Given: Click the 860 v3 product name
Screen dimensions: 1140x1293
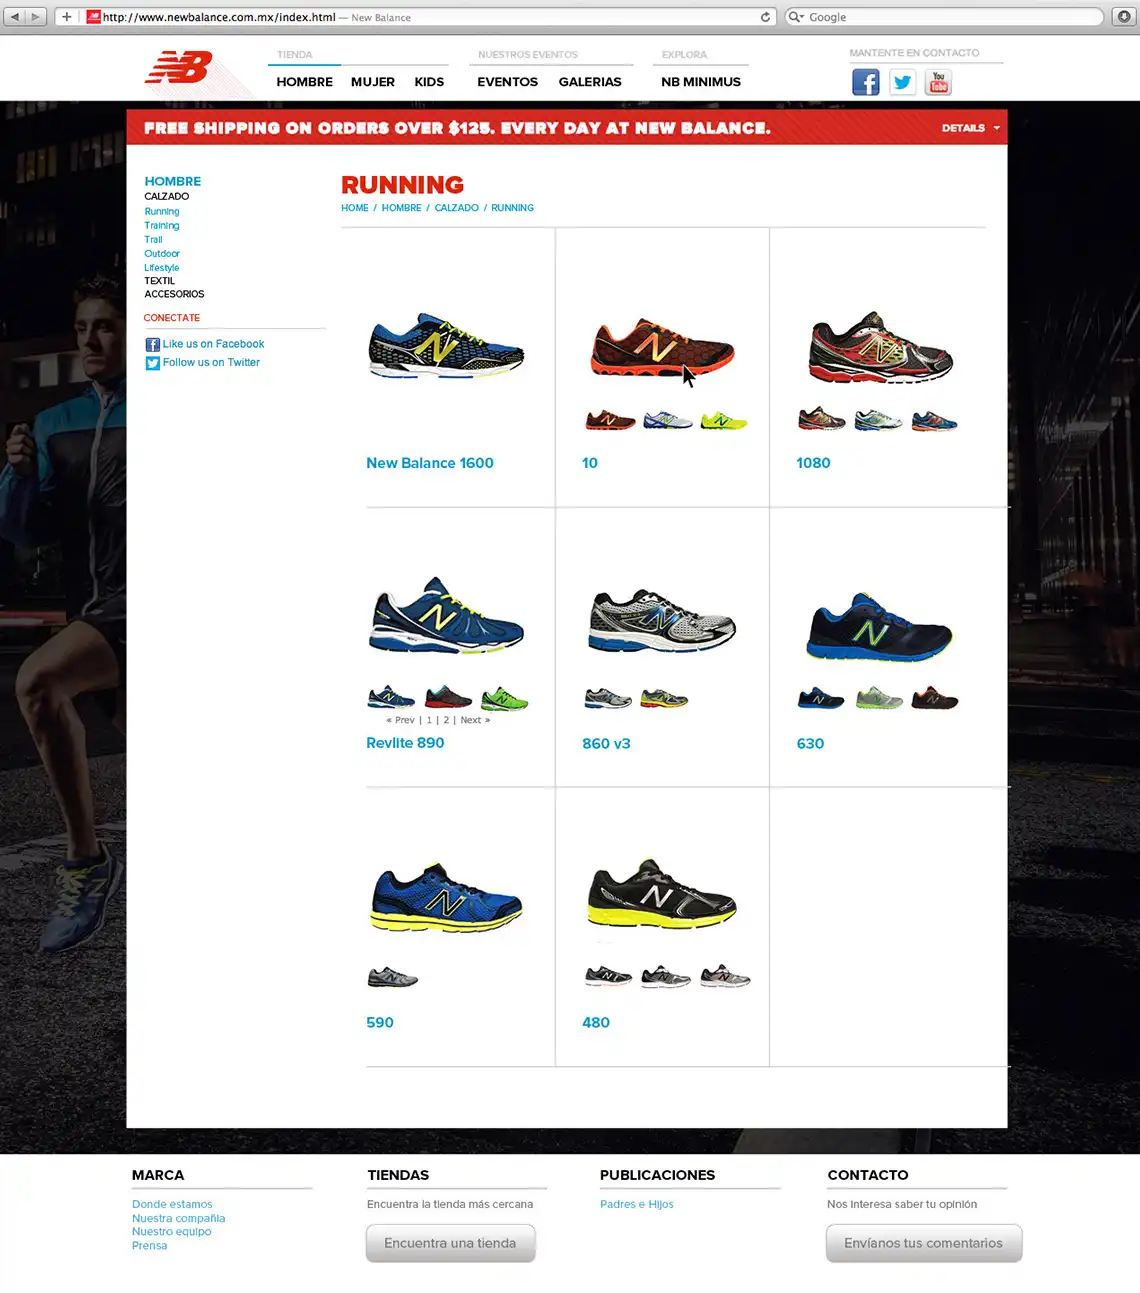Looking at the screenshot, I should pos(606,744).
